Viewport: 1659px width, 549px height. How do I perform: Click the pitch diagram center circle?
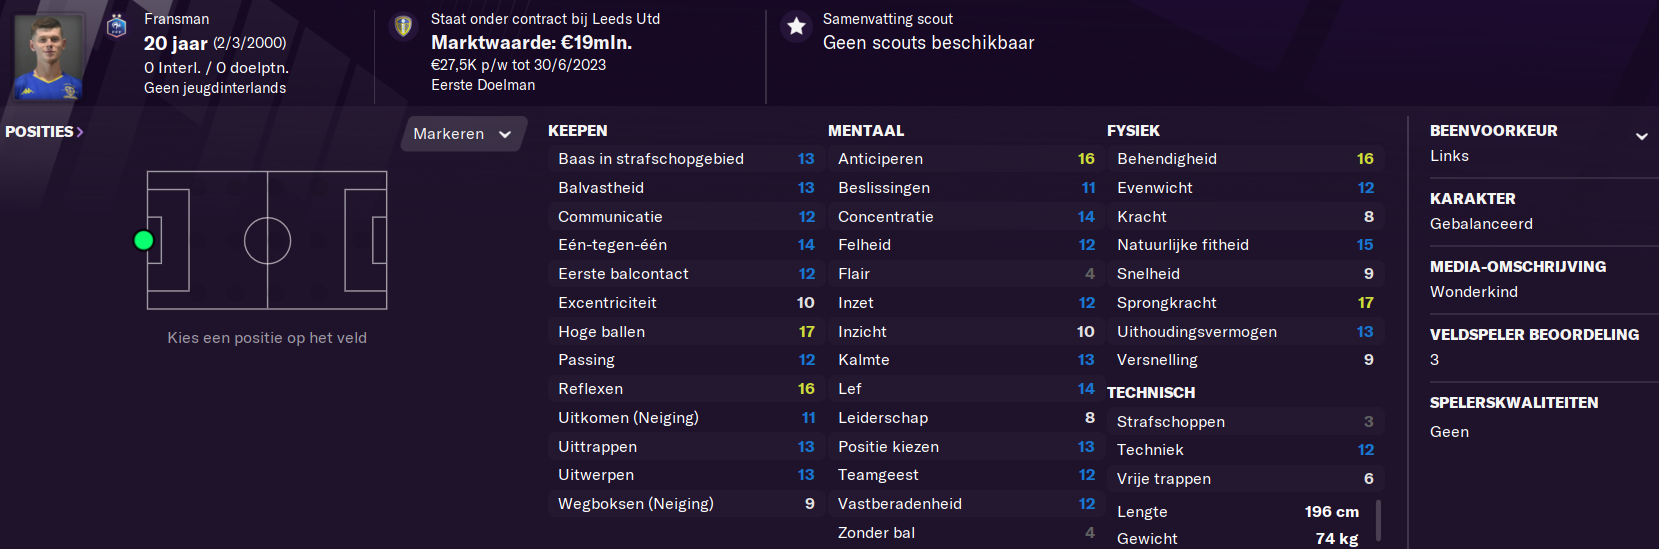(x=267, y=241)
